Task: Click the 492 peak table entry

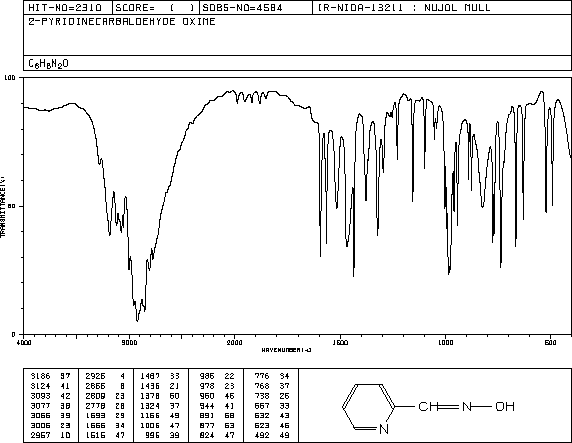Action: (x=272, y=435)
